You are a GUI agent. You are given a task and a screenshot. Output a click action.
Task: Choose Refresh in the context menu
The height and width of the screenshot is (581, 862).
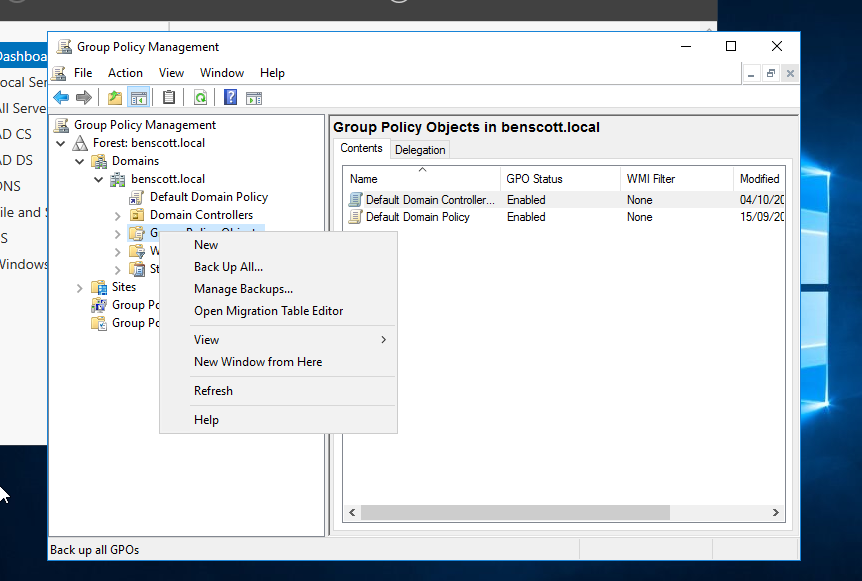(278, 391)
